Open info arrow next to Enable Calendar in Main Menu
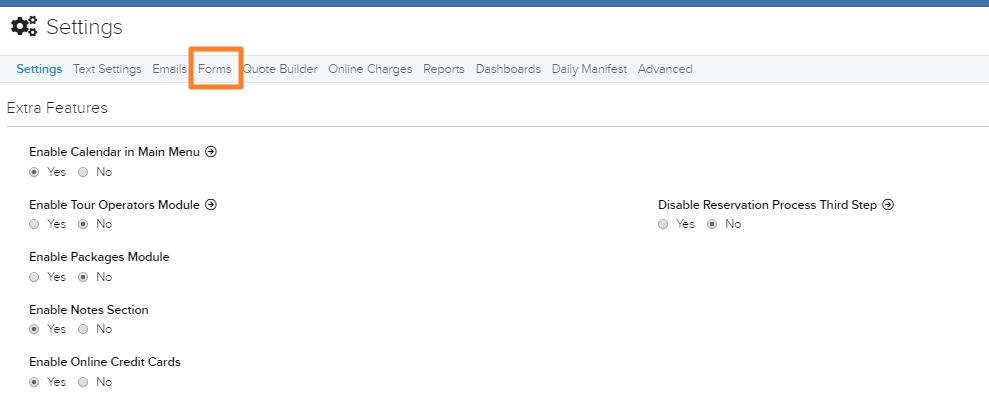Image resolution: width=989 pixels, height=396 pixels. tap(211, 151)
